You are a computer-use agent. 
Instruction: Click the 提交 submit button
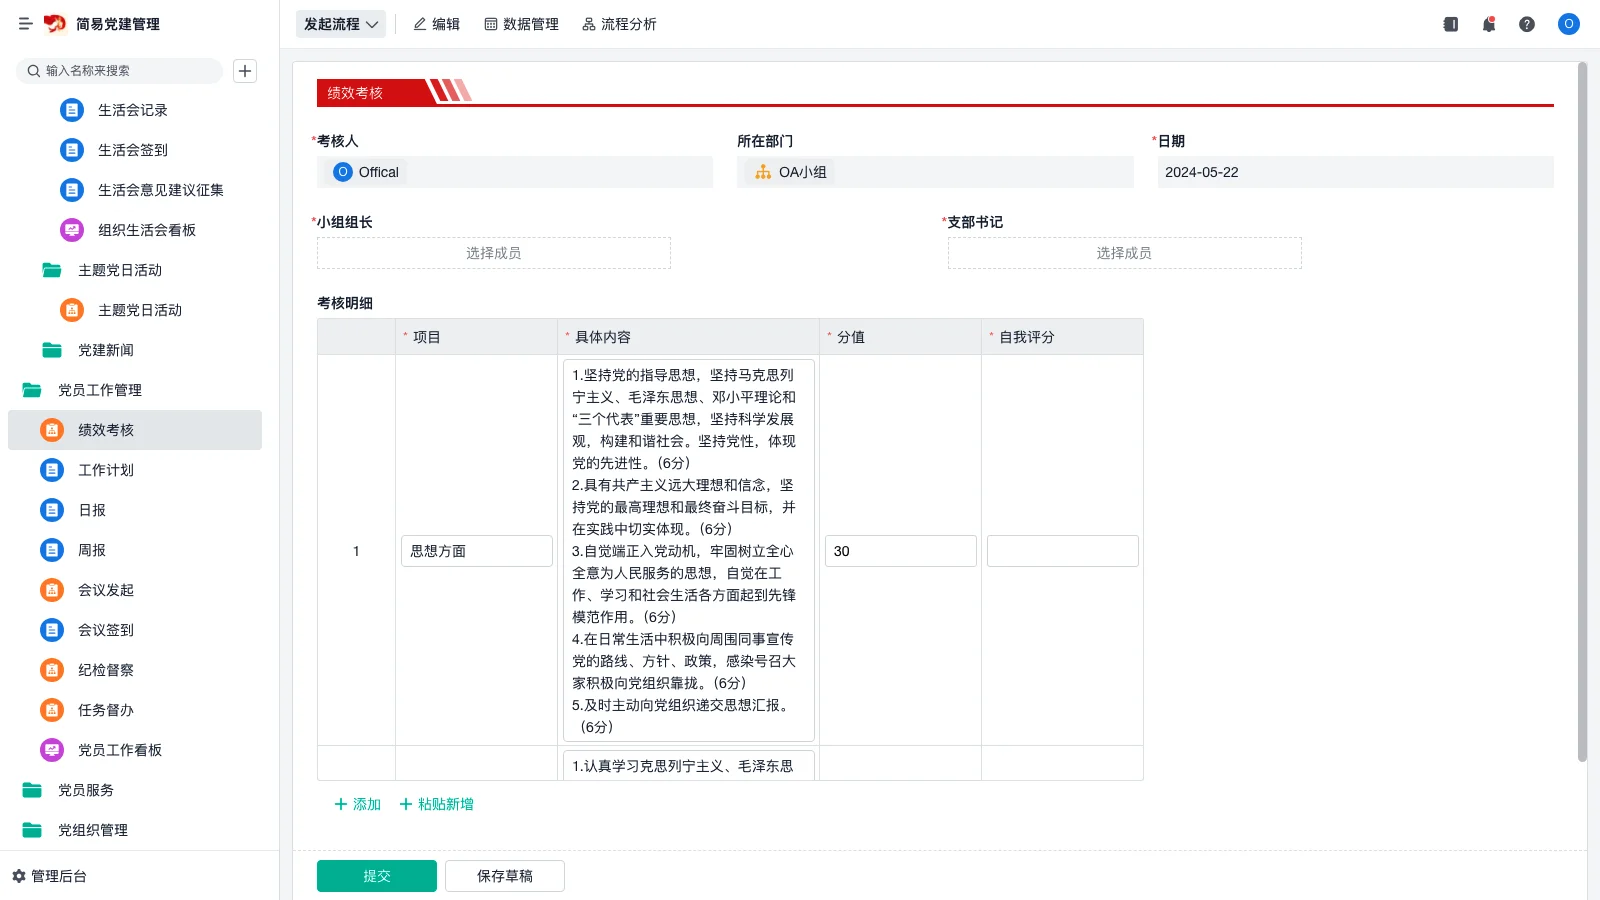(x=376, y=875)
